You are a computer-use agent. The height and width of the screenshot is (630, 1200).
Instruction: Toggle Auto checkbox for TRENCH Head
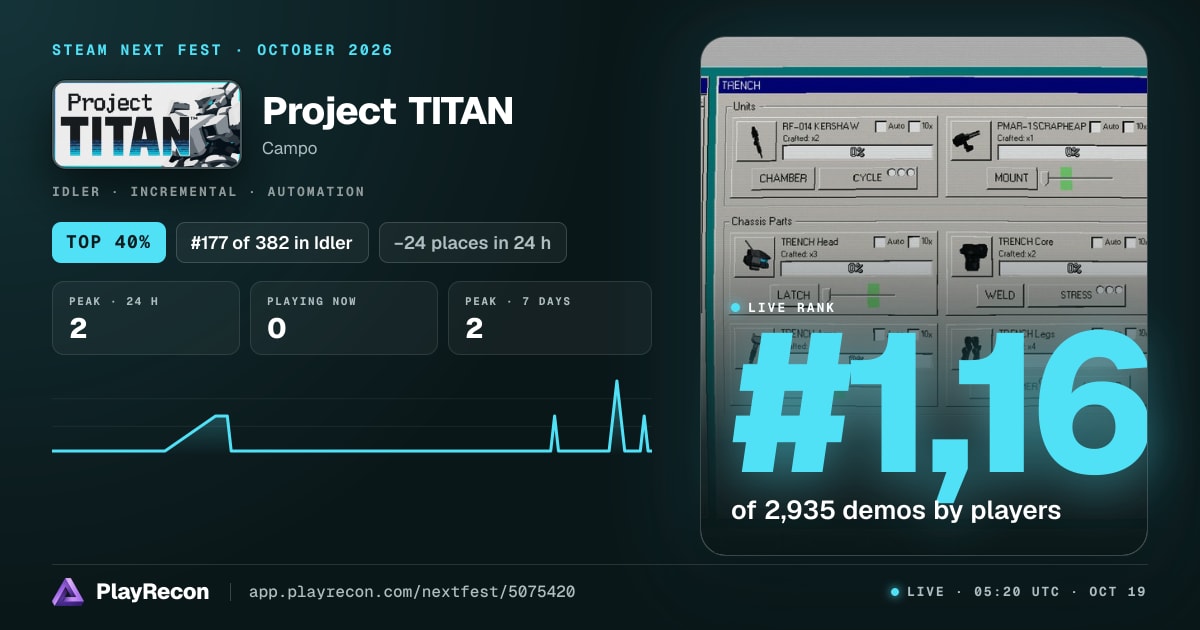coord(880,241)
